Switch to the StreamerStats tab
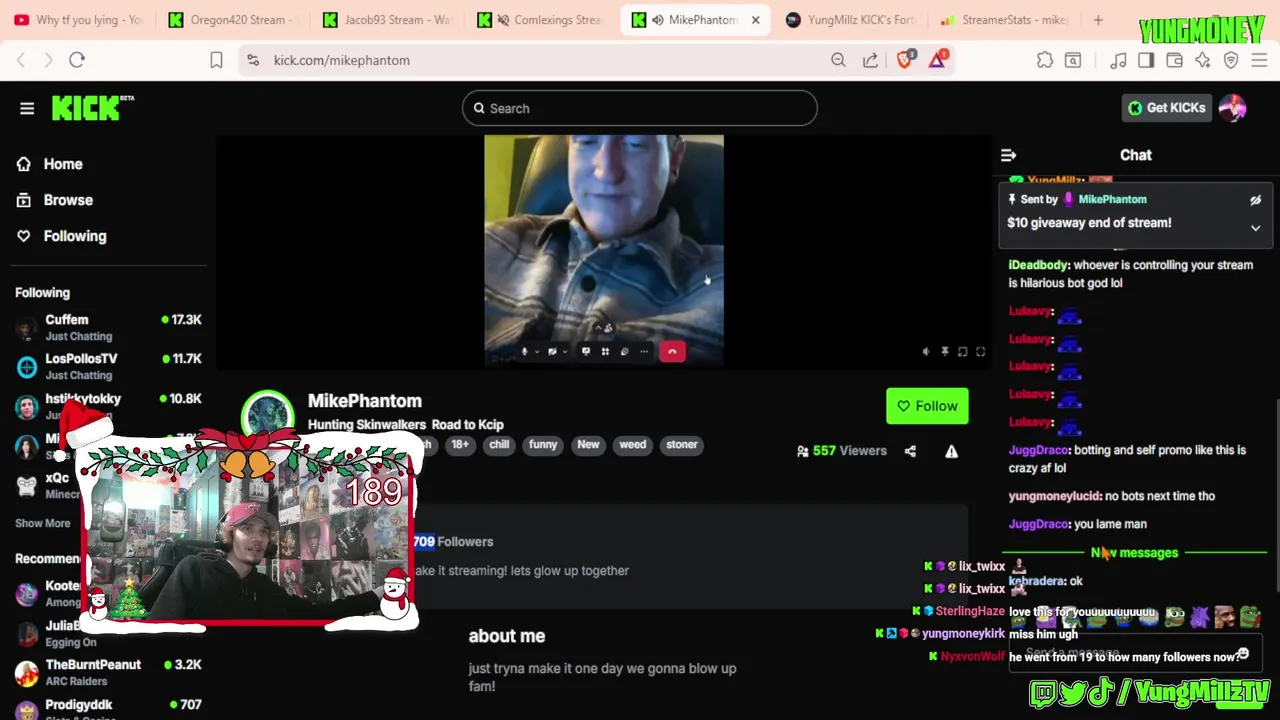The width and height of the screenshot is (1280, 720). pyautogui.click(x=1005, y=20)
